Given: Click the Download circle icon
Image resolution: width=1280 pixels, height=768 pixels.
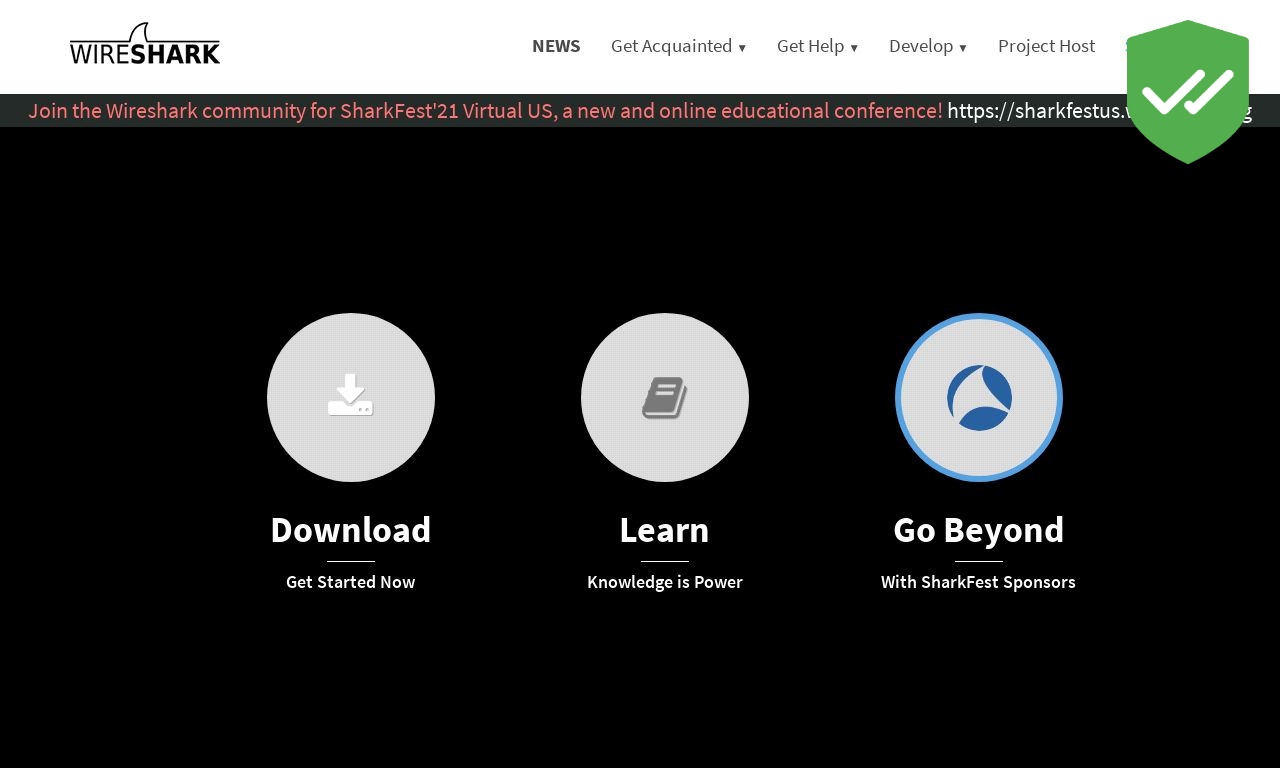Looking at the screenshot, I should [x=351, y=397].
